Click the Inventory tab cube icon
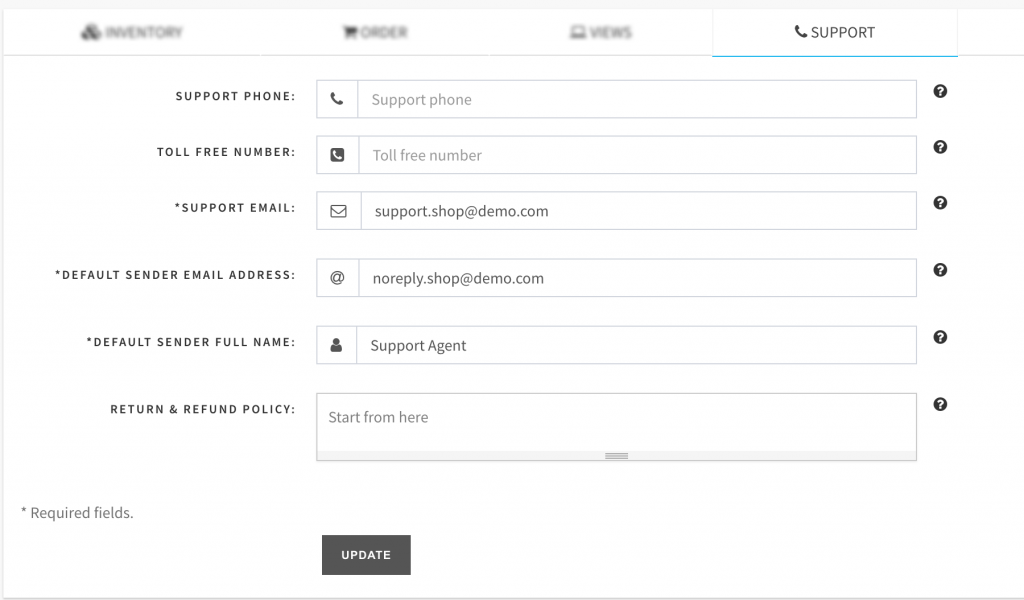Screen dimensions: 1024x600 pos(89,31)
